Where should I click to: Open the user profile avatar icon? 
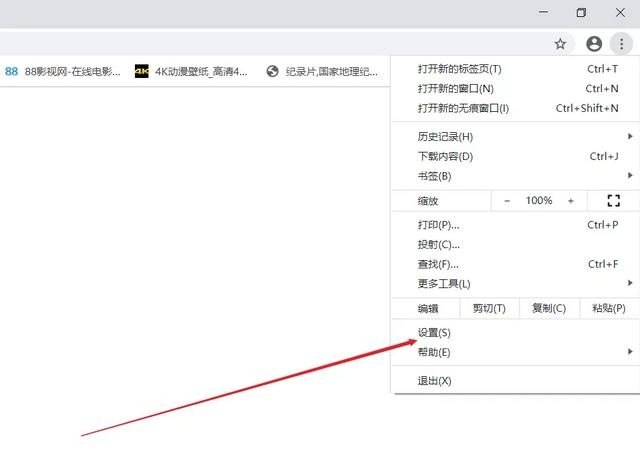pyautogui.click(x=594, y=44)
